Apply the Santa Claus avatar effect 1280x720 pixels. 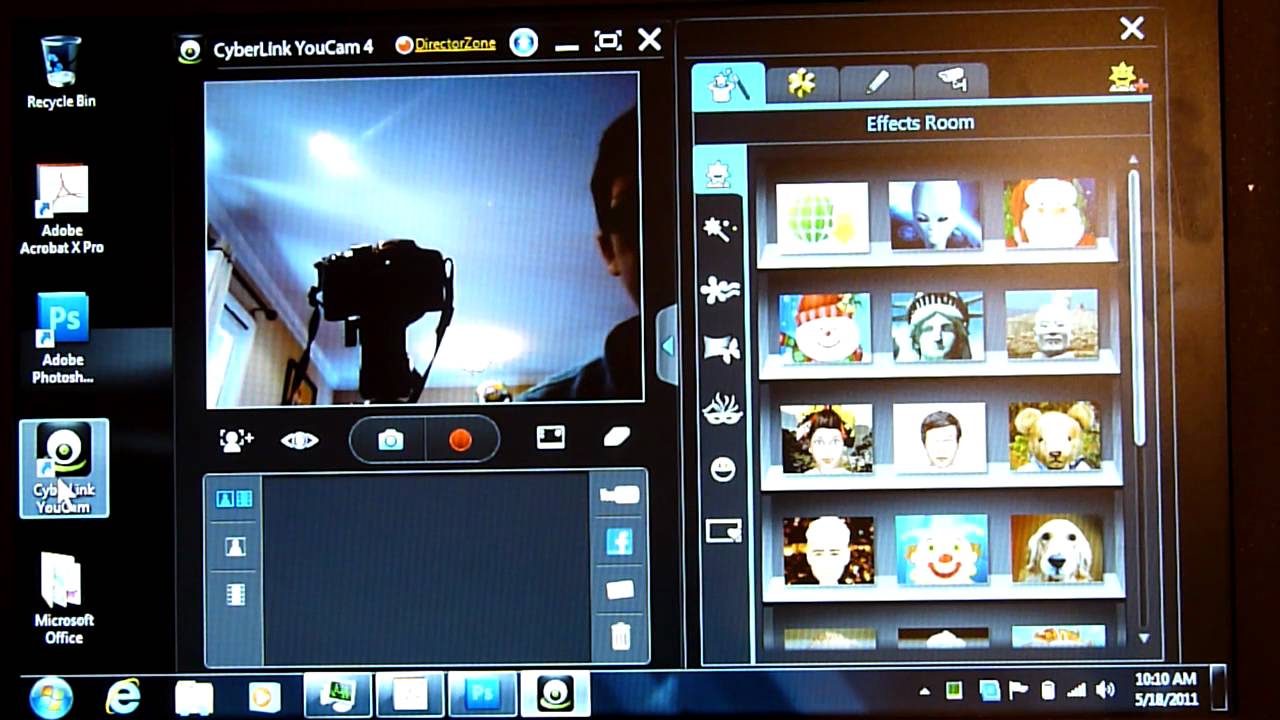click(x=1051, y=213)
